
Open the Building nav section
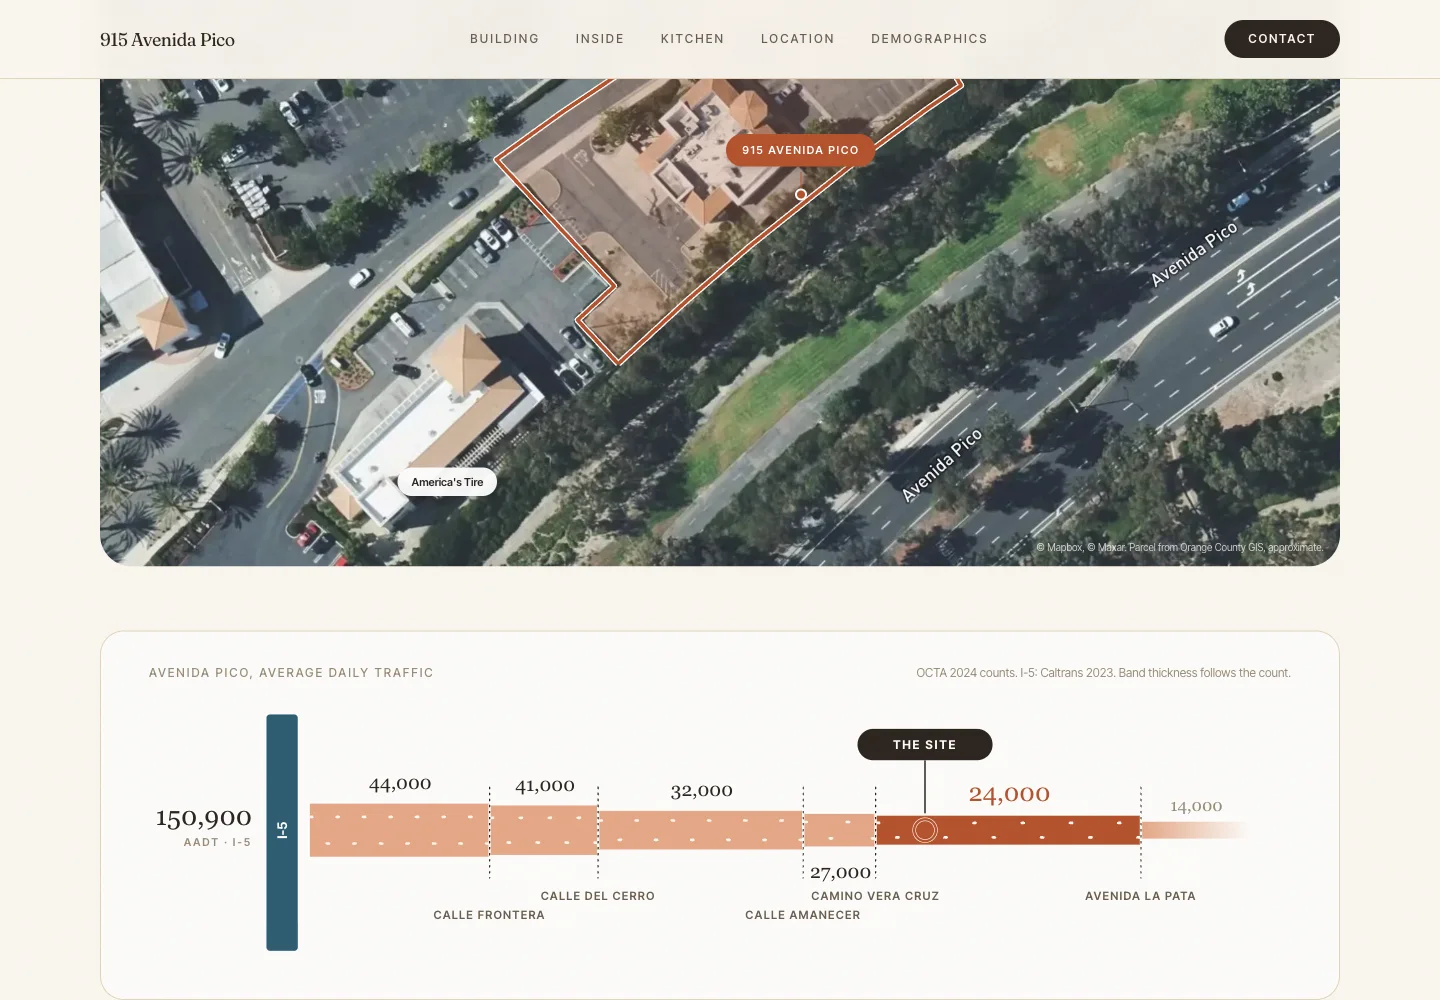[x=504, y=39]
